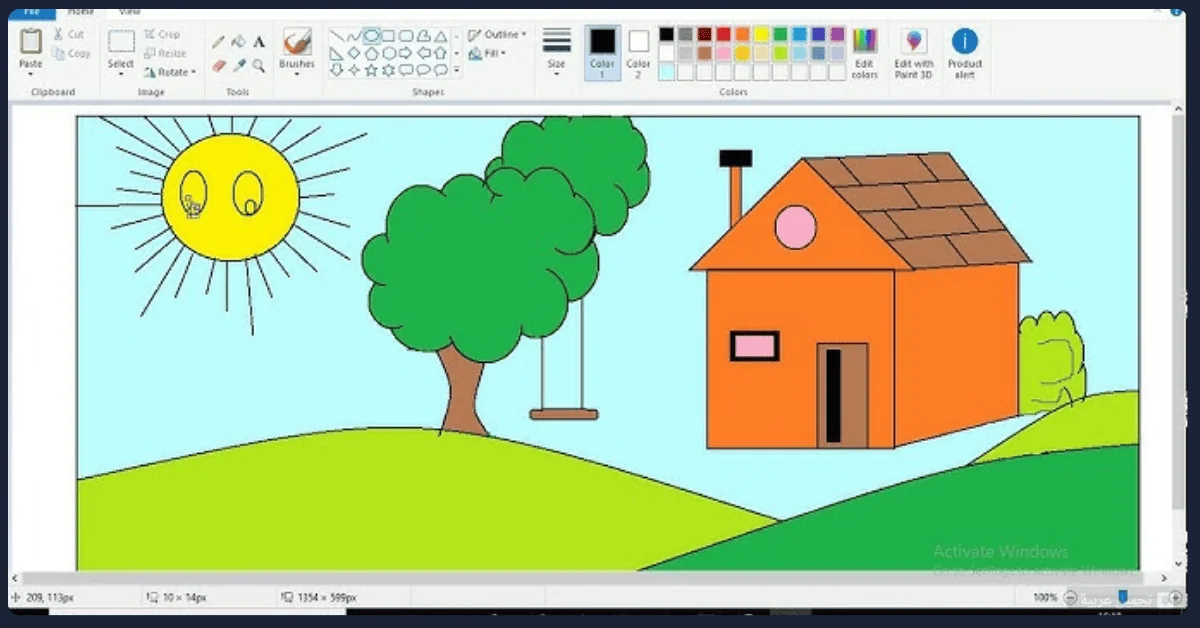The height and width of the screenshot is (628, 1200).
Task: Choose the Line shape
Action: (337, 36)
